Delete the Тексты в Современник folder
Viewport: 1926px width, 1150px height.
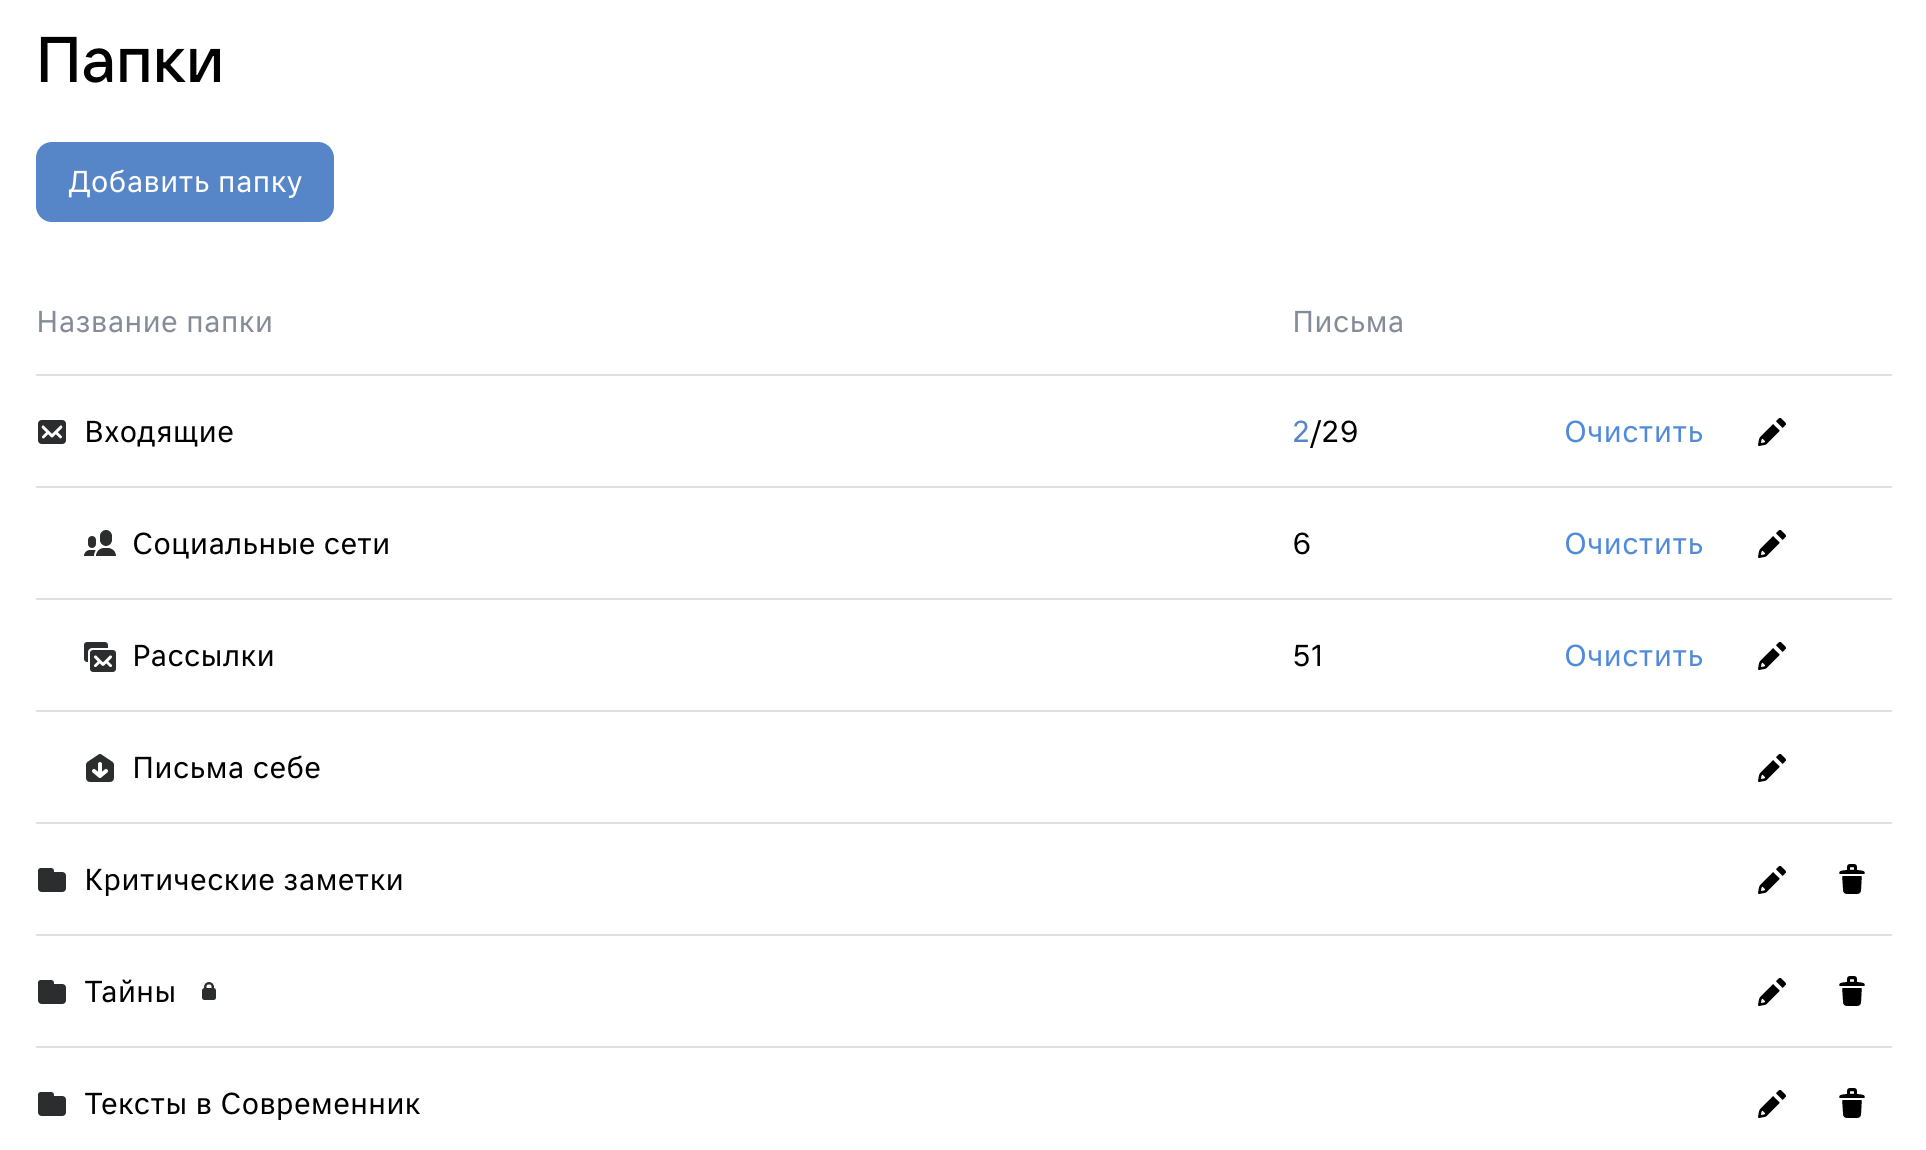(x=1851, y=1104)
